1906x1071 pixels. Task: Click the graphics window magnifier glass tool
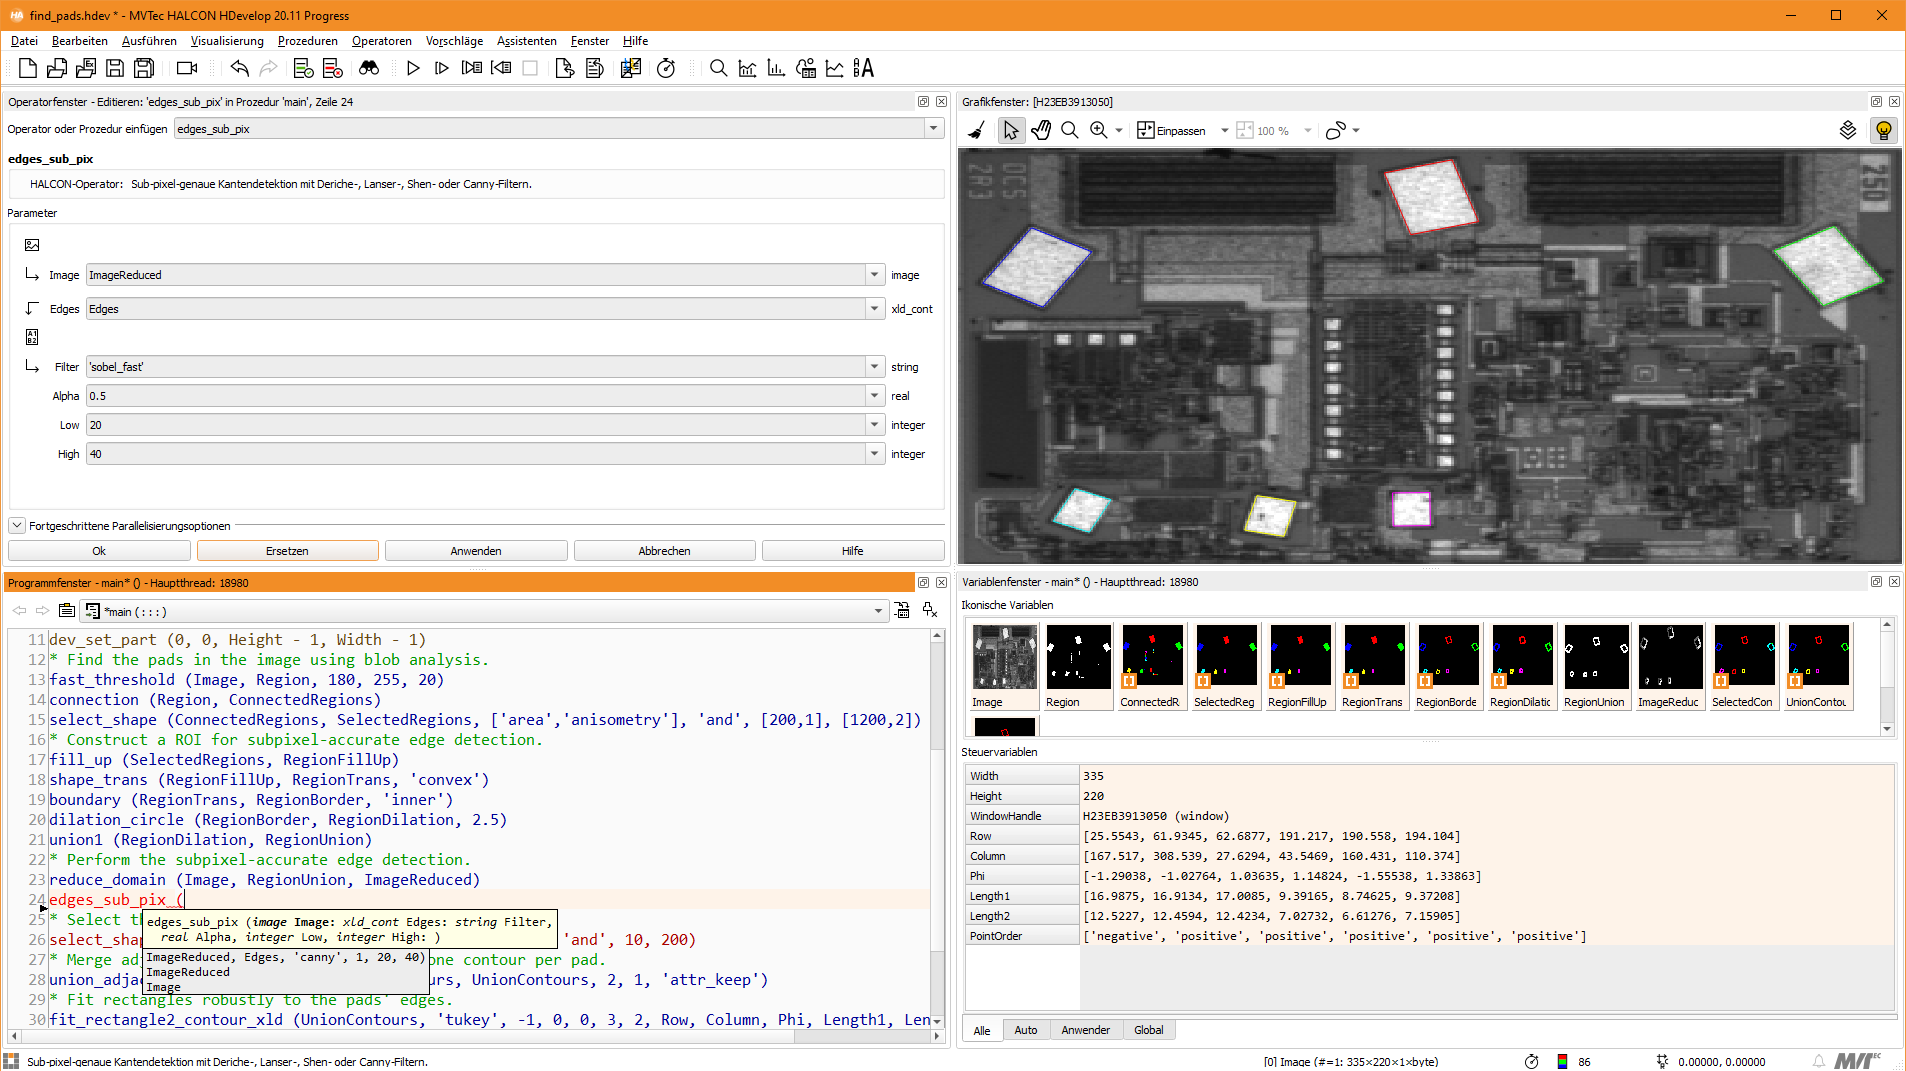1069,130
